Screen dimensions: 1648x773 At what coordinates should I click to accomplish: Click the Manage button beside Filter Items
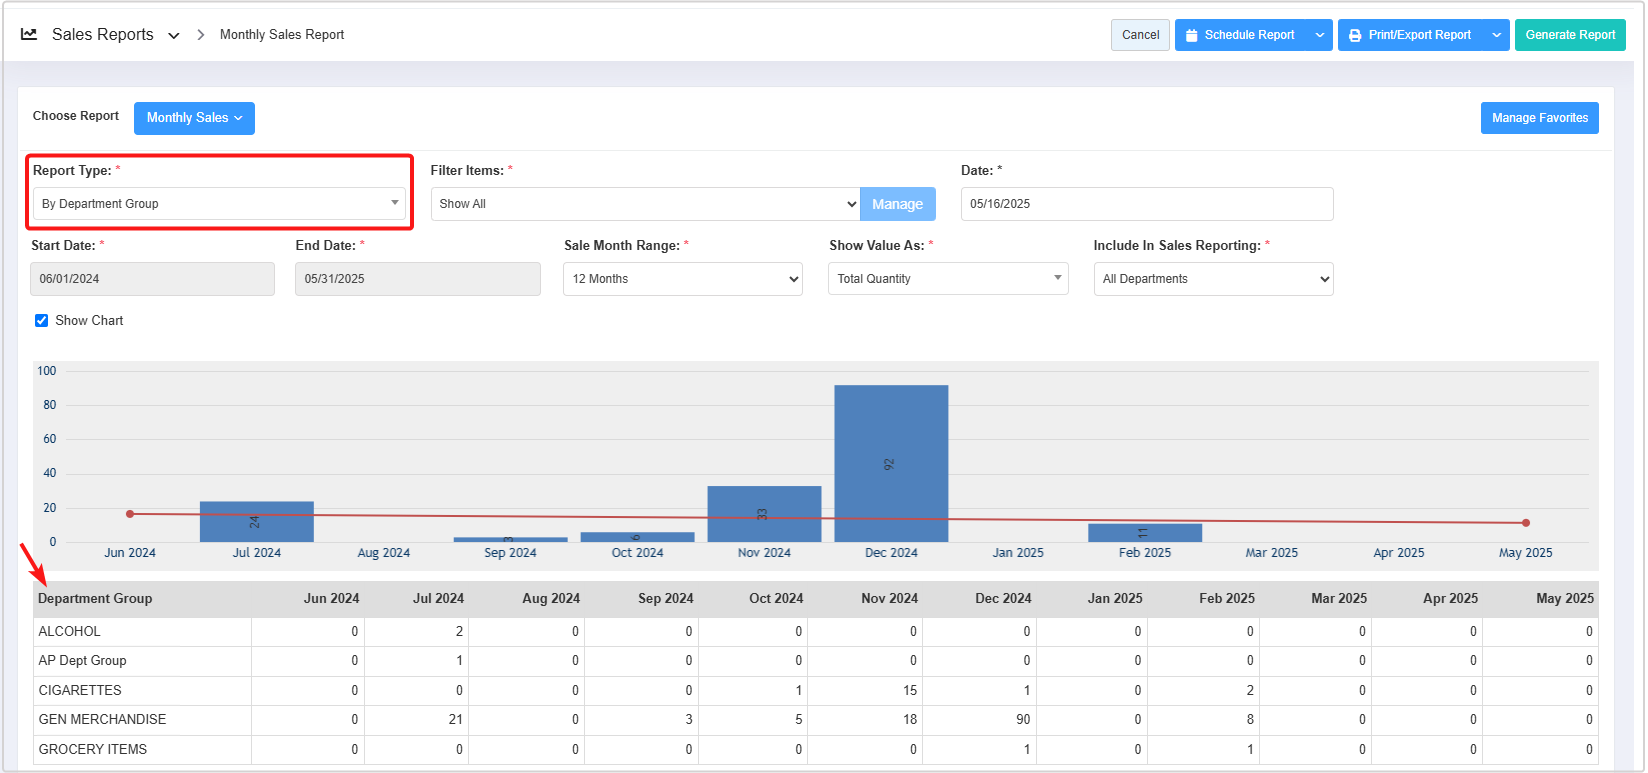[x=897, y=204]
